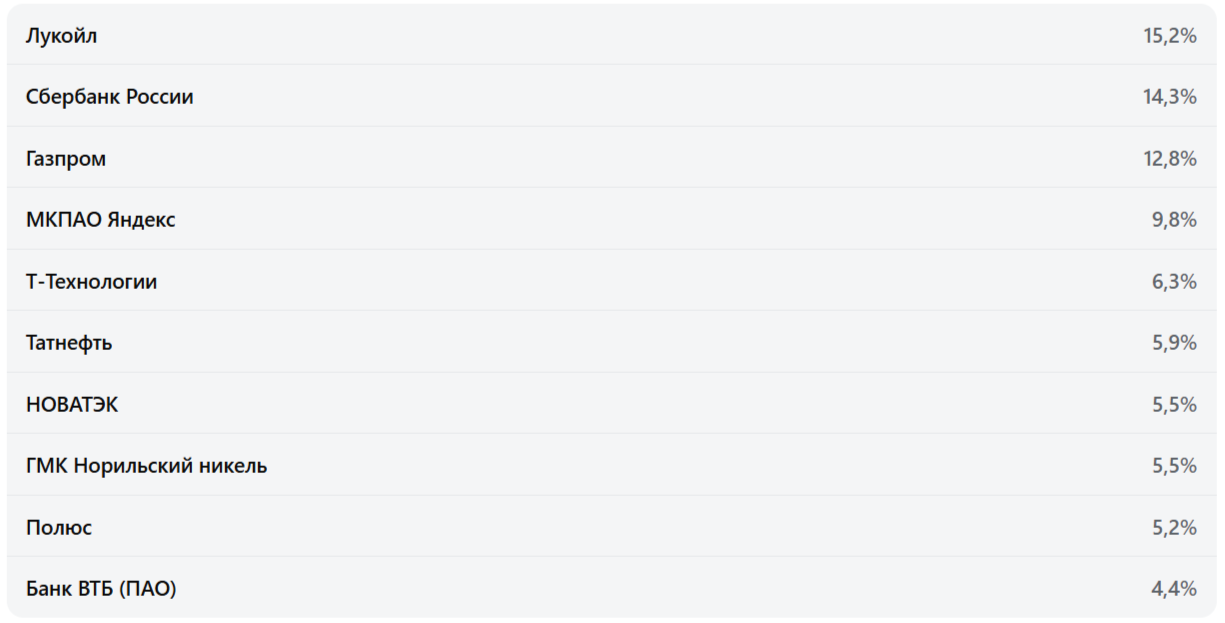This screenshot has width=1225, height=623.
Task: Click the 15,2% share value
Action: coord(1170,36)
